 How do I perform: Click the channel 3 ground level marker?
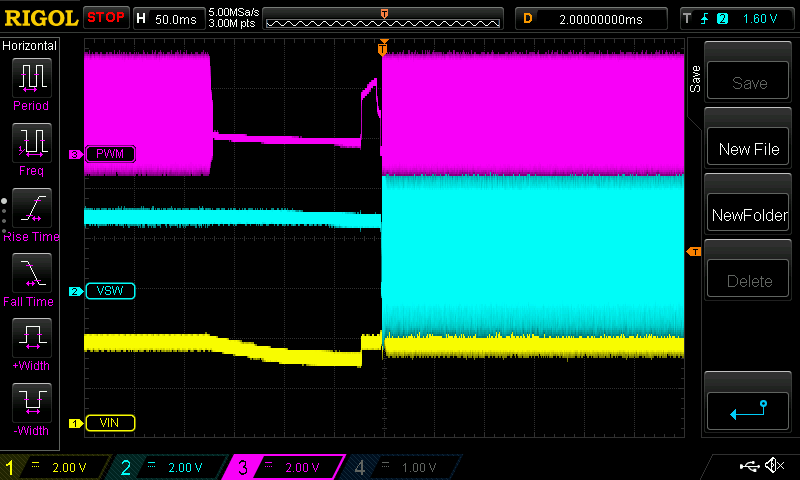(x=76, y=154)
